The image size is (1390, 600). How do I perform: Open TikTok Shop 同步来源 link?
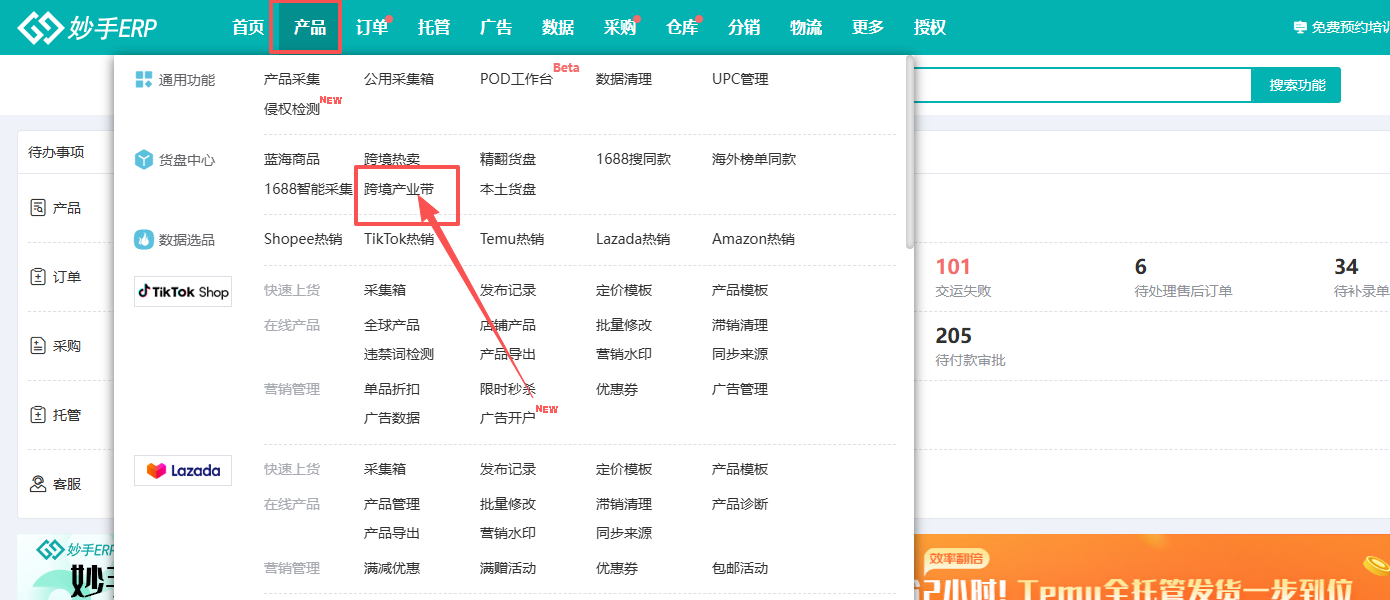point(740,354)
